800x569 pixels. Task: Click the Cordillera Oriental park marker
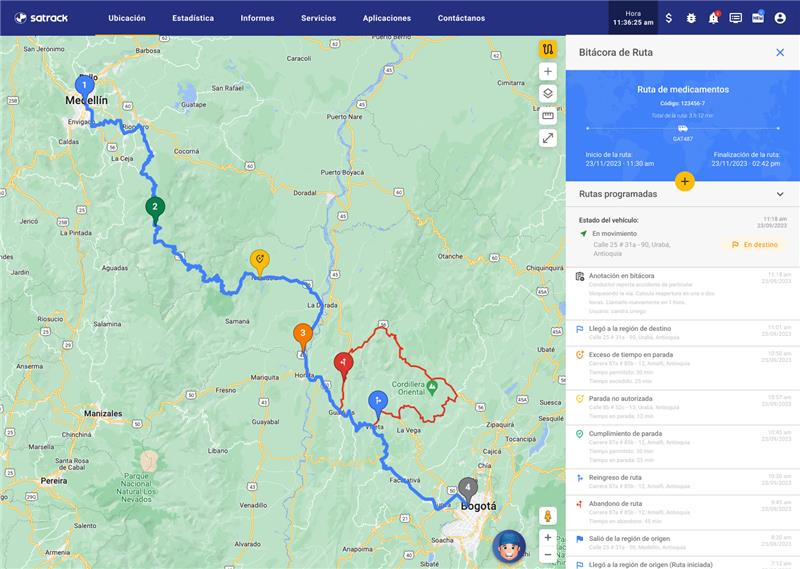[432, 386]
